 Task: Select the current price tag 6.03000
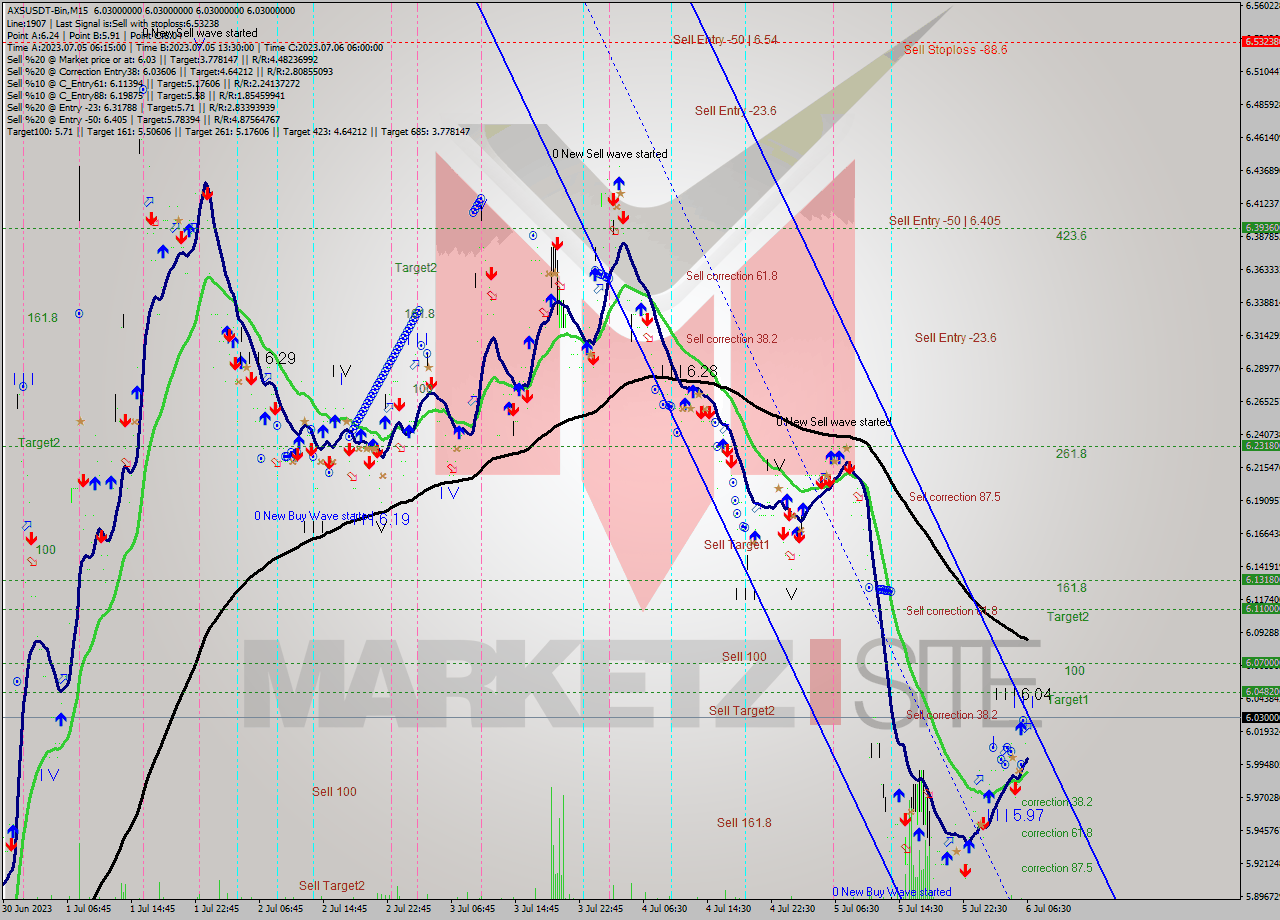pos(1259,718)
